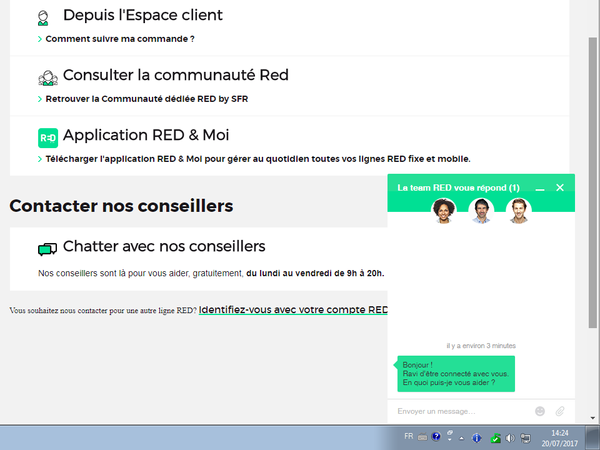Click Identifiez-vous avec votre compte RED link

293,310
